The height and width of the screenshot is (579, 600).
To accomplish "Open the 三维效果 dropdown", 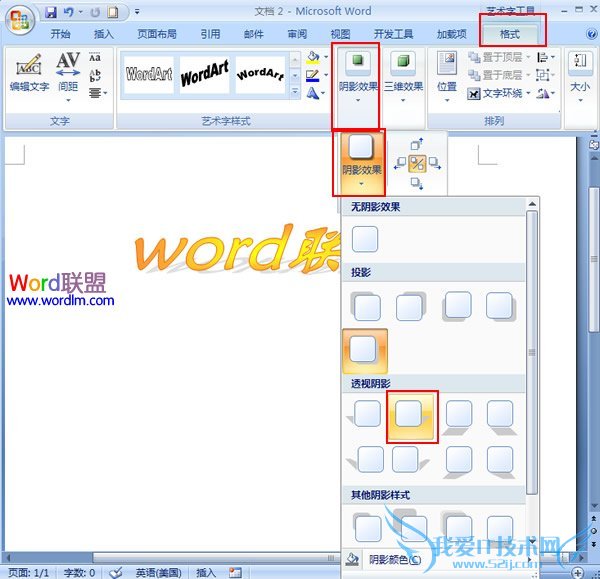I will [403, 77].
